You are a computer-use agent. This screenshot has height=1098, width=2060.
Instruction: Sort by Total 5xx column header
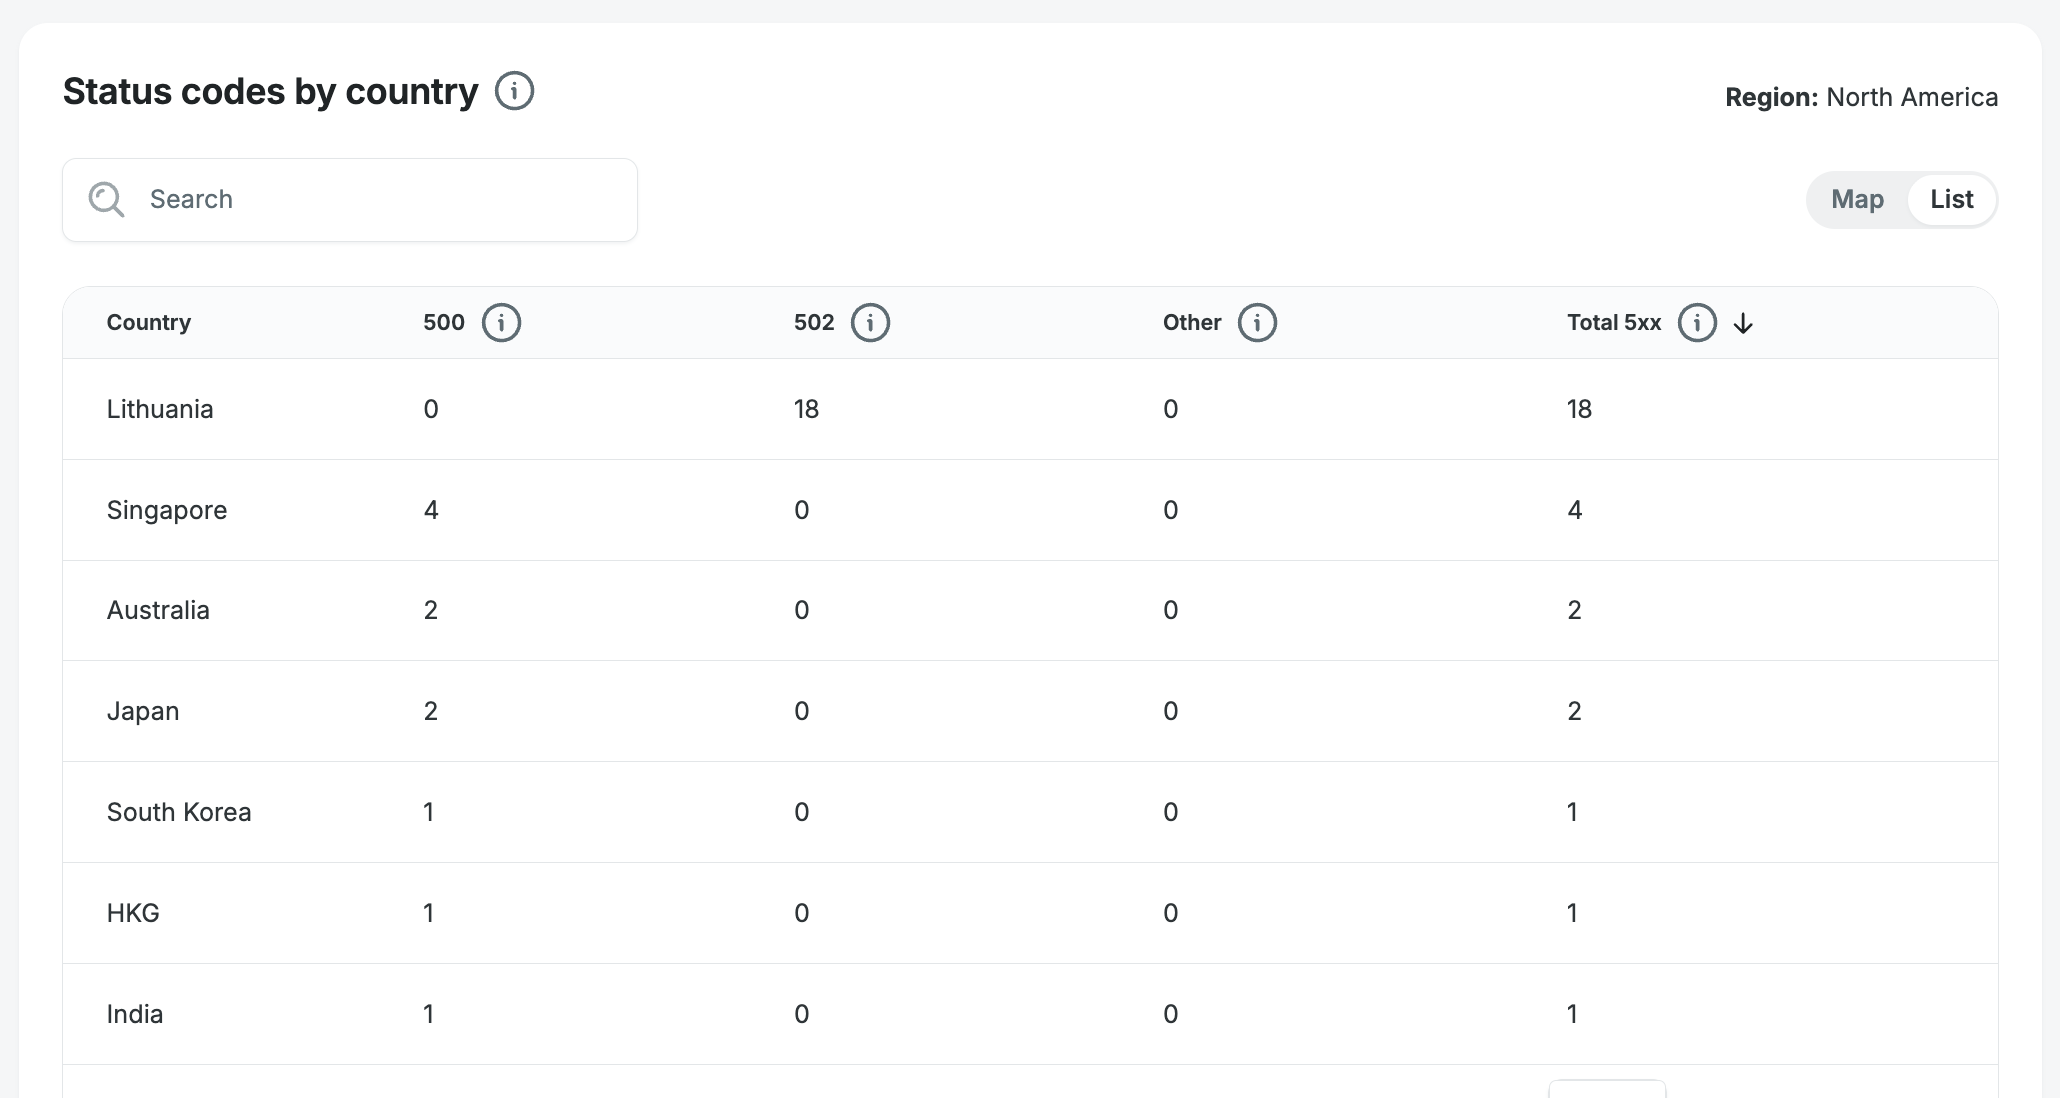[1613, 323]
